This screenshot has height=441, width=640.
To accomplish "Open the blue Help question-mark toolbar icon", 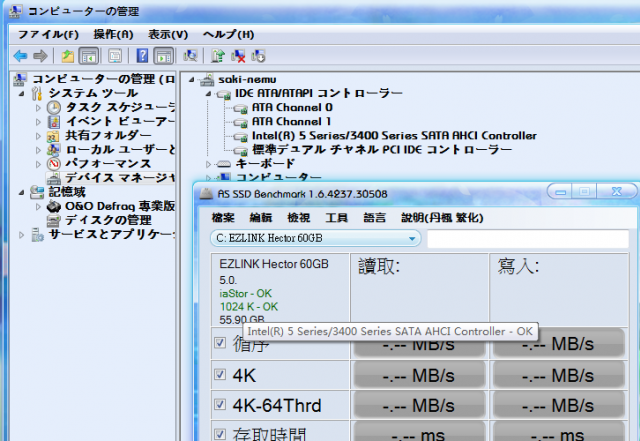I will click(142, 56).
